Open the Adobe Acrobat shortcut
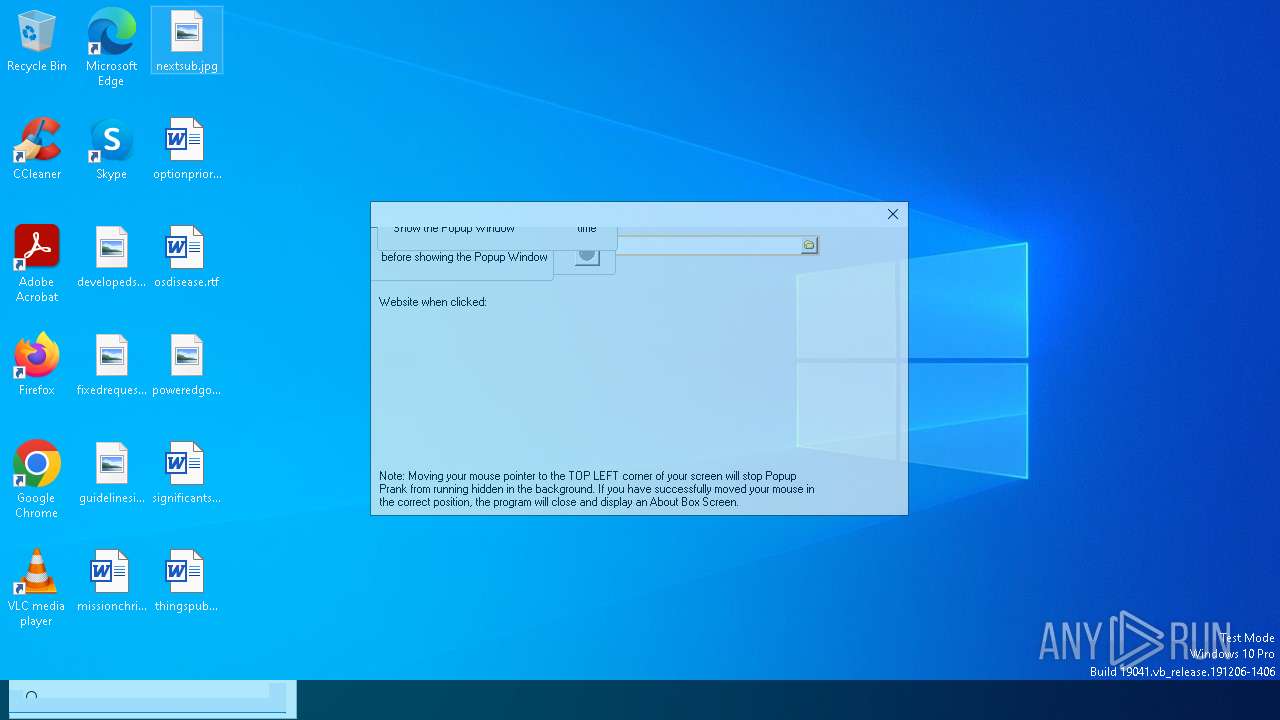Viewport: 1280px width, 720px height. 37,264
